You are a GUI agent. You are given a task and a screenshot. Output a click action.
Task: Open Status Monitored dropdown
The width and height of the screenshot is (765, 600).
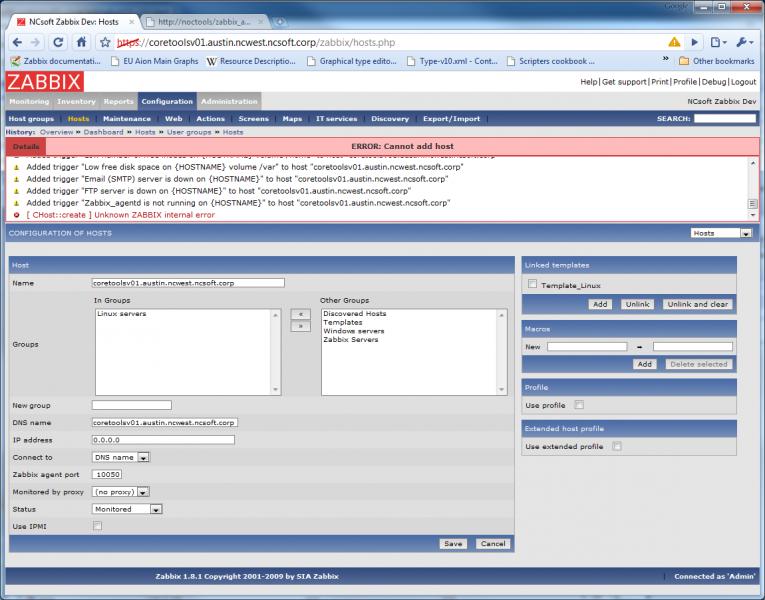point(127,509)
